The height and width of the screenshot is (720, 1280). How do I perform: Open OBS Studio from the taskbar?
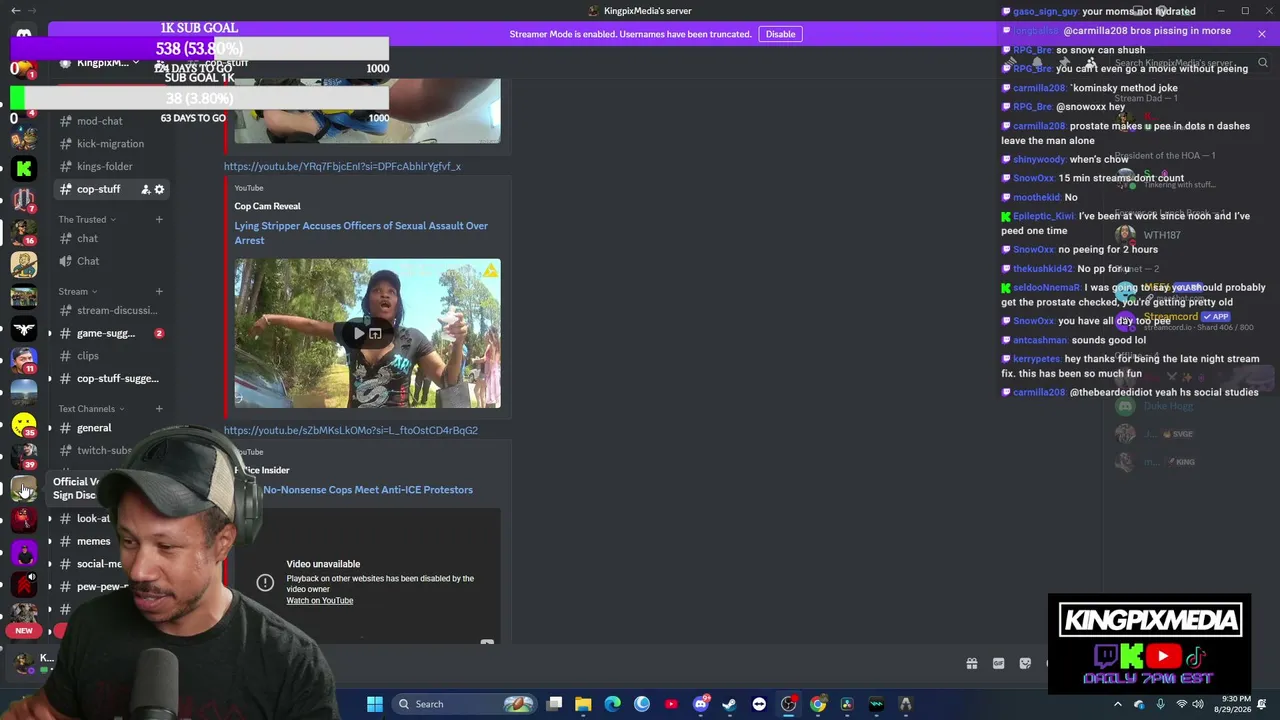point(788,704)
